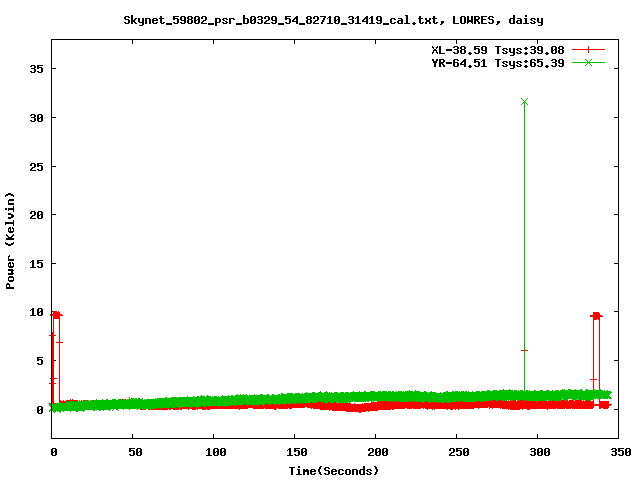Select legend entry XL-38.59 Tsys:39.08
Viewport: 640px width, 480px height.
[498, 50]
